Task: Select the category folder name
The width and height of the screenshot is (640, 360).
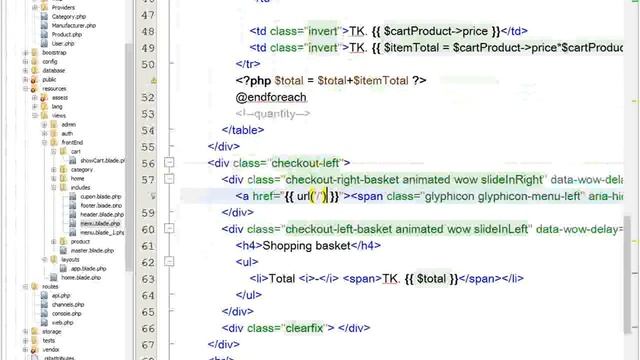Action: 82,169
